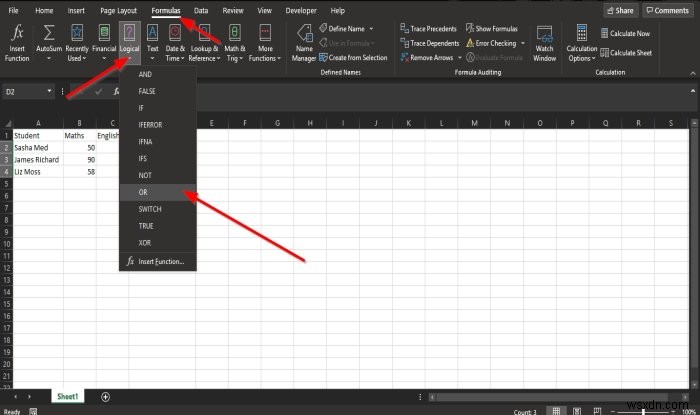Select cell containing Sasha Med
This screenshot has height=415, width=700.
click(x=38, y=148)
